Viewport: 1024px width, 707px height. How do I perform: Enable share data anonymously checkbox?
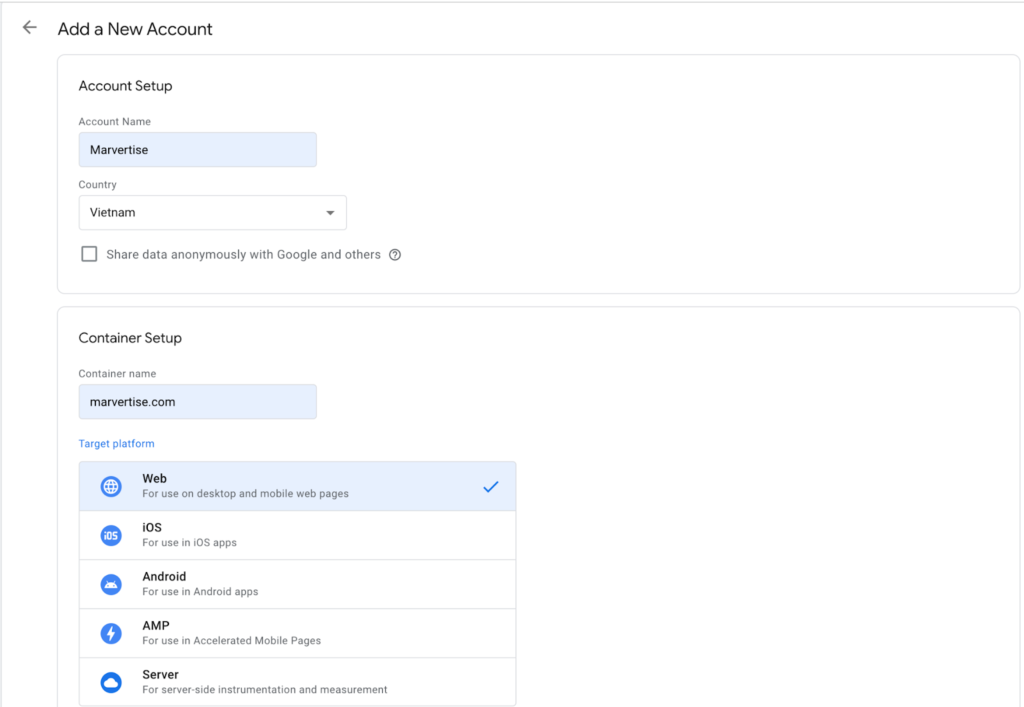coord(89,254)
